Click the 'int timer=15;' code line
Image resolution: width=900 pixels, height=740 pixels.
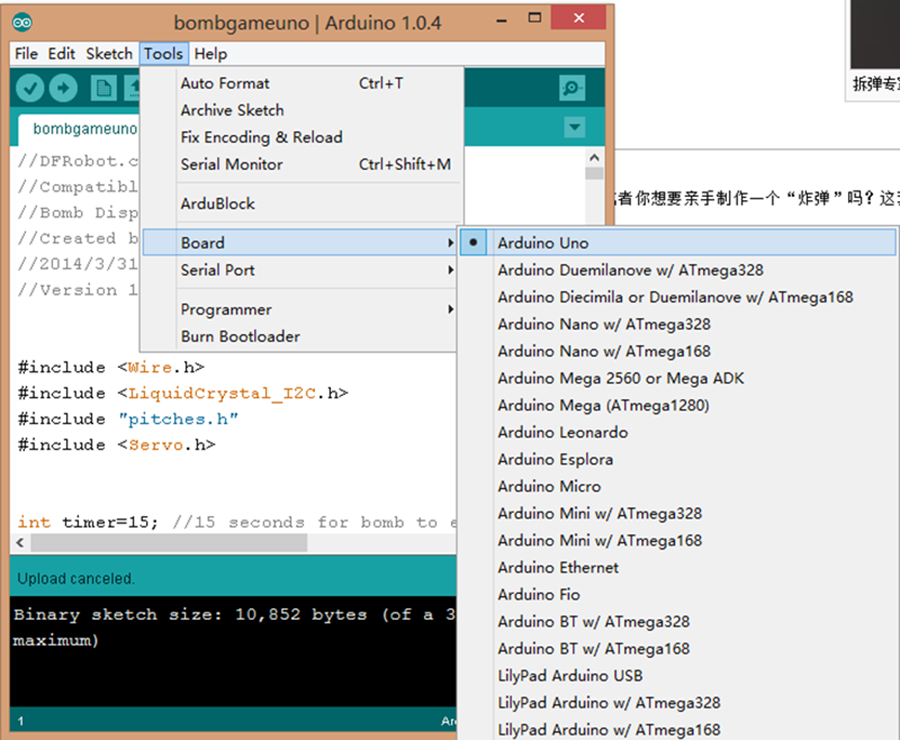pyautogui.click(x=87, y=522)
